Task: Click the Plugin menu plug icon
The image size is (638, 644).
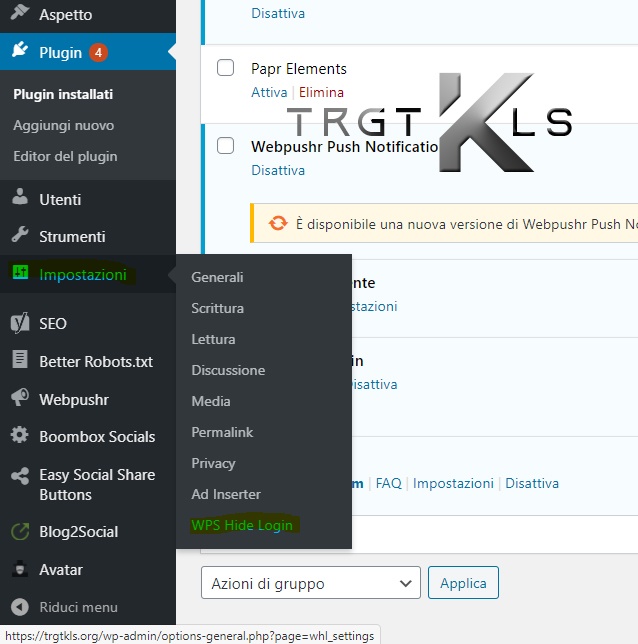Action: (20, 52)
